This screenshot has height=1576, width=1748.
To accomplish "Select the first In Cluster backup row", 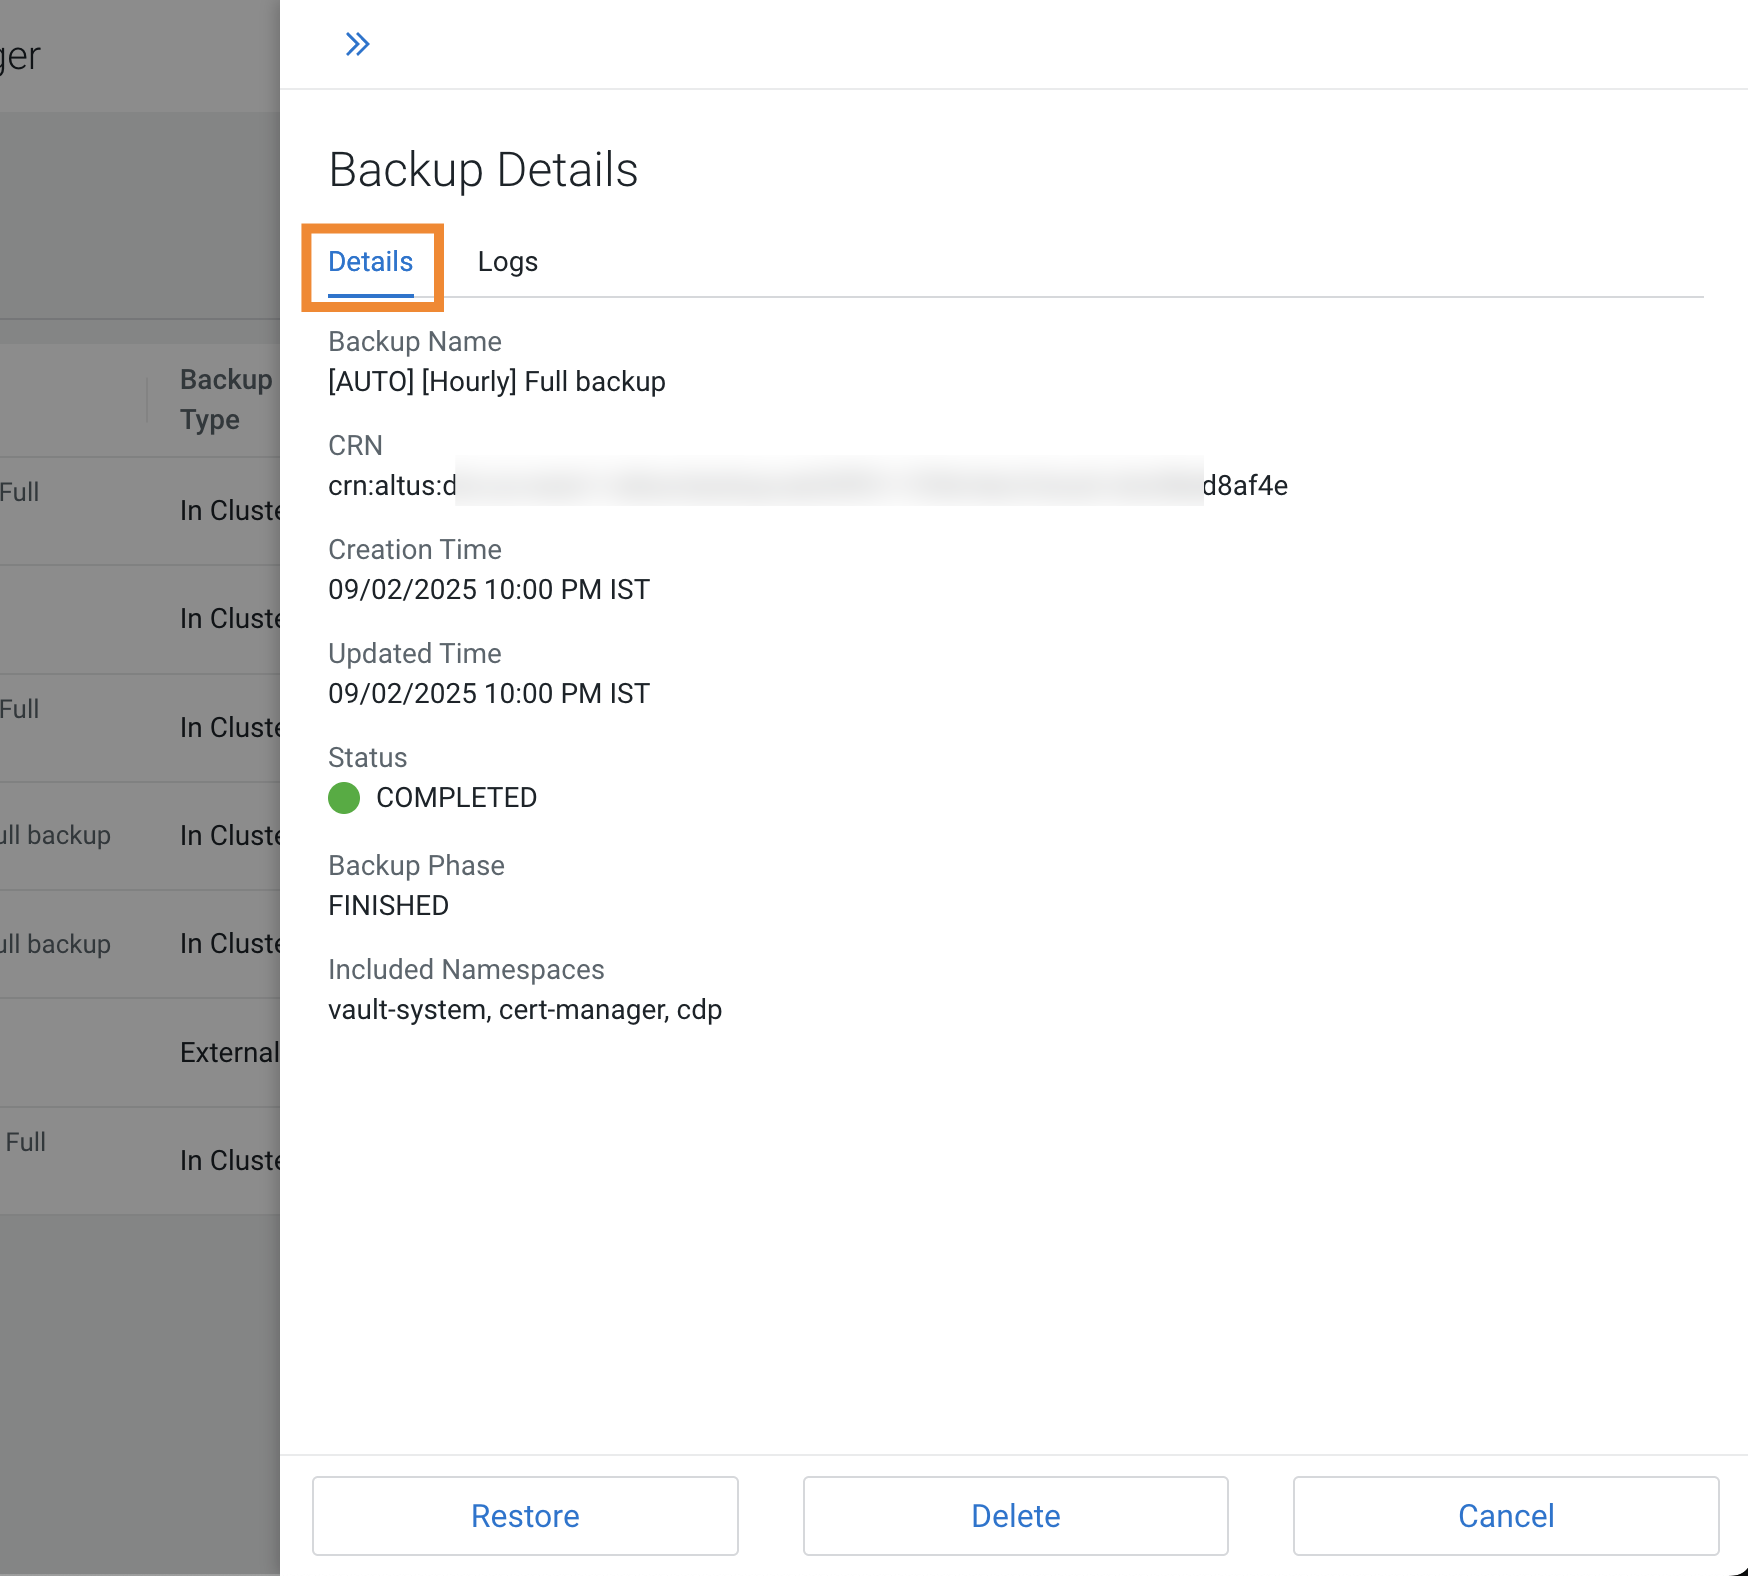I will click(x=231, y=510).
